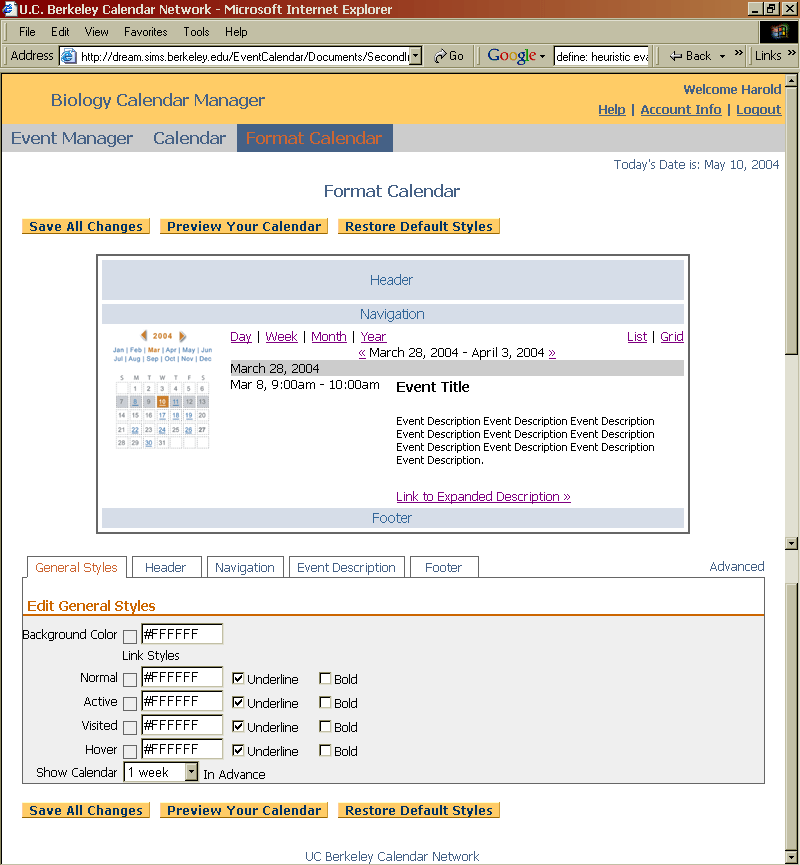Click the previous week « link in preview
Screen dimensions: 800x865
[x=362, y=353]
